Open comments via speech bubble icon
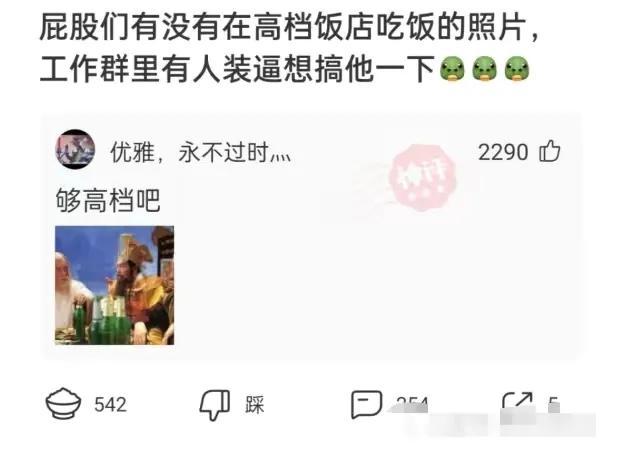 (x=366, y=404)
